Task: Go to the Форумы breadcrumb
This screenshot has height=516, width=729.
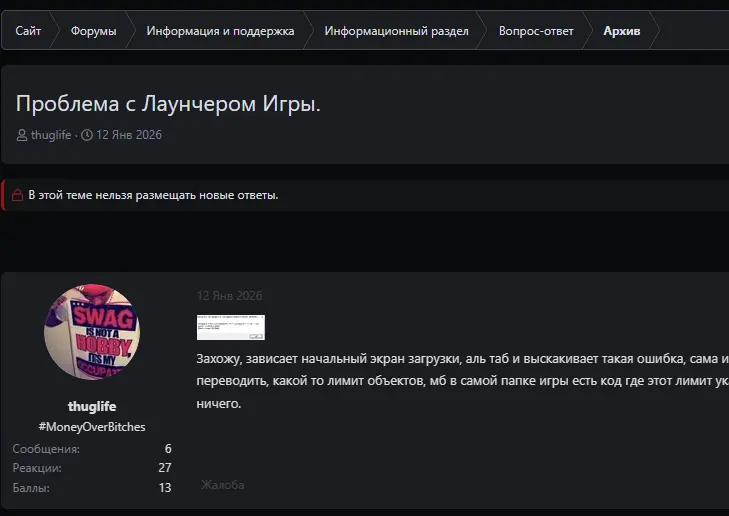Action: tap(93, 31)
